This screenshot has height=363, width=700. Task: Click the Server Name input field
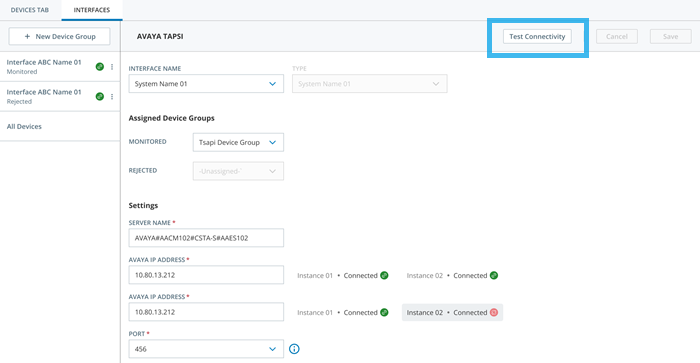click(x=206, y=238)
